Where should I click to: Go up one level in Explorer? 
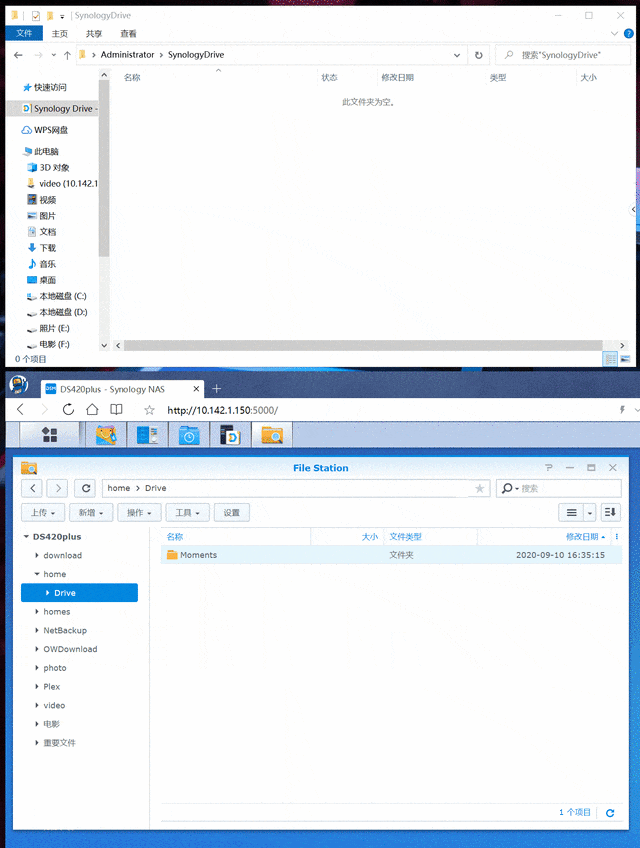pos(67,55)
